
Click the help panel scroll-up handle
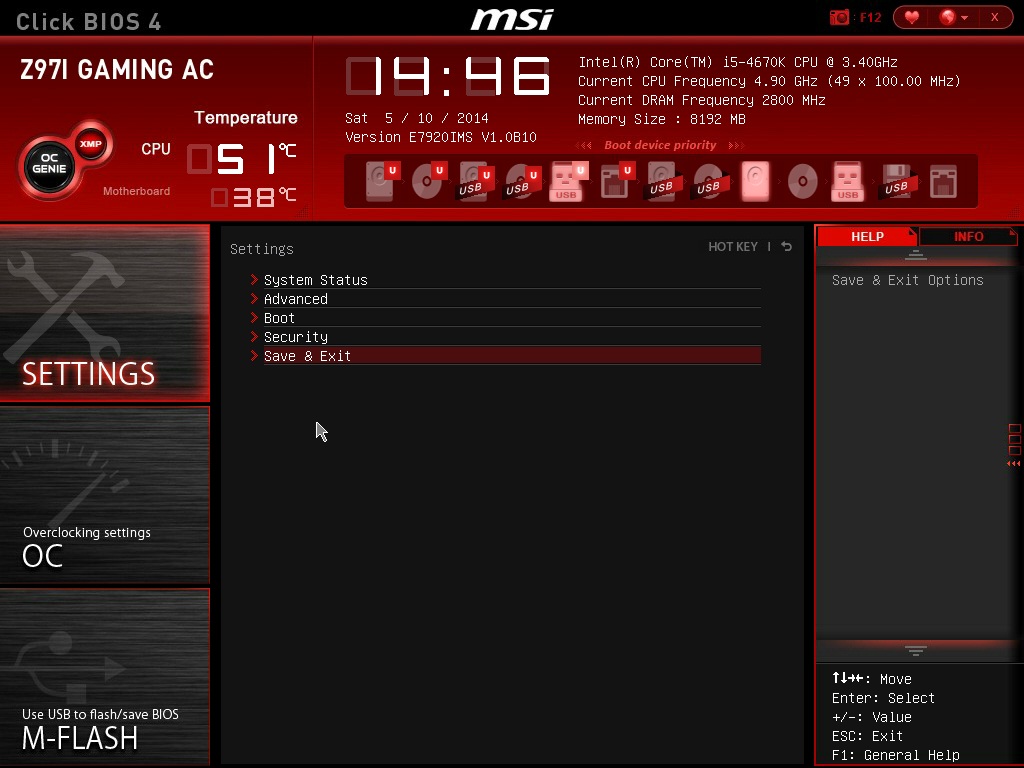[916, 255]
